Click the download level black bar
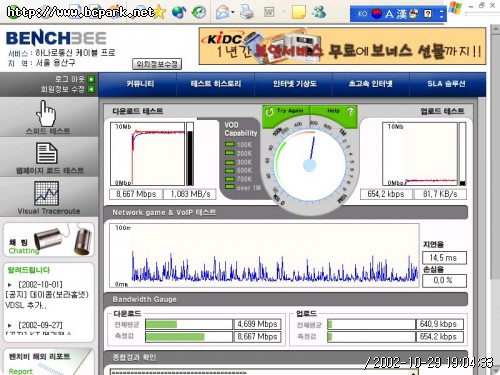The image size is (500, 375). 190,154
